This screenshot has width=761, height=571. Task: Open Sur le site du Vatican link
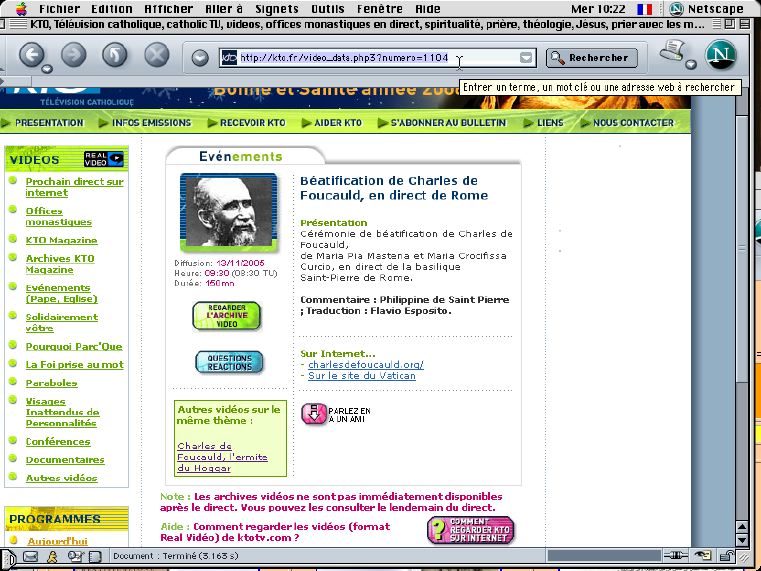[x=362, y=375]
